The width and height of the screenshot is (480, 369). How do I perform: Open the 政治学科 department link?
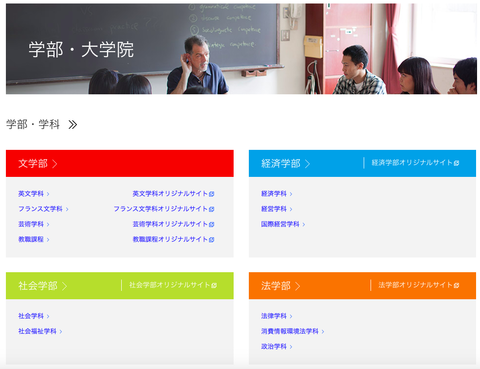pos(274,347)
